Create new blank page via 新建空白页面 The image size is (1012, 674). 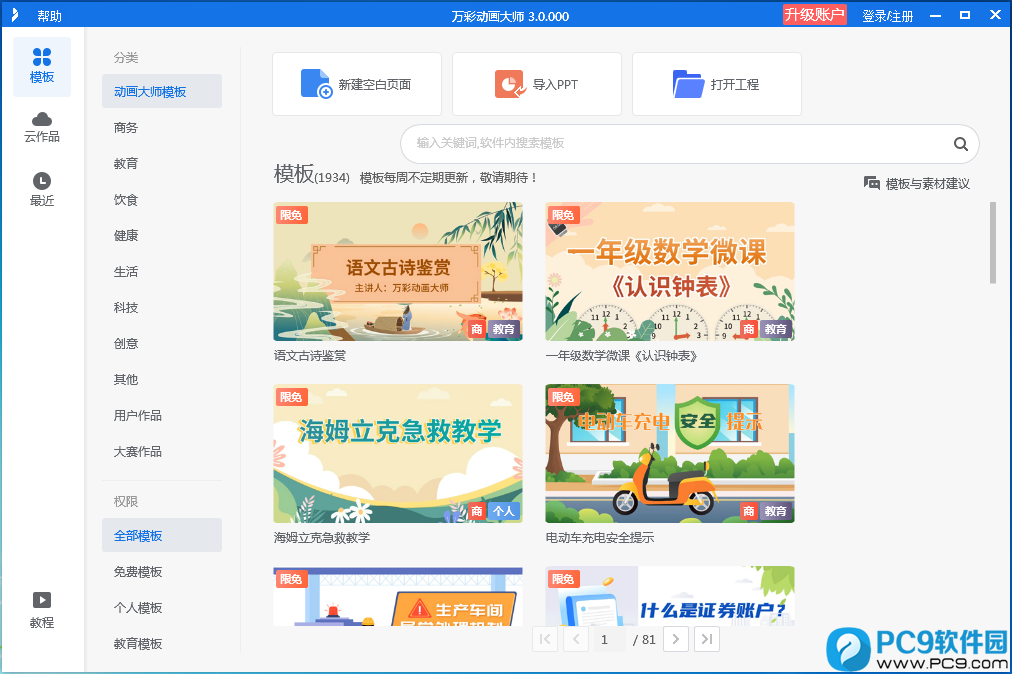tap(357, 84)
